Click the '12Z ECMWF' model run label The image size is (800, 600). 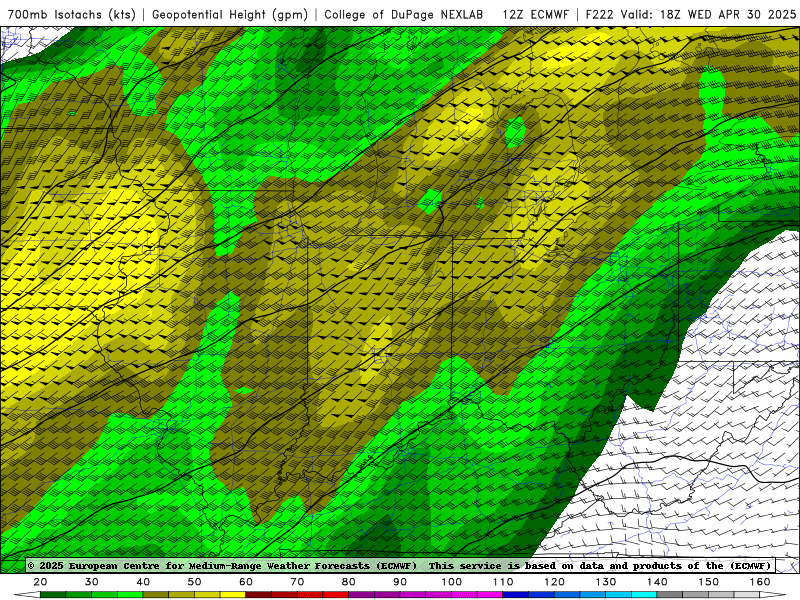pos(536,14)
